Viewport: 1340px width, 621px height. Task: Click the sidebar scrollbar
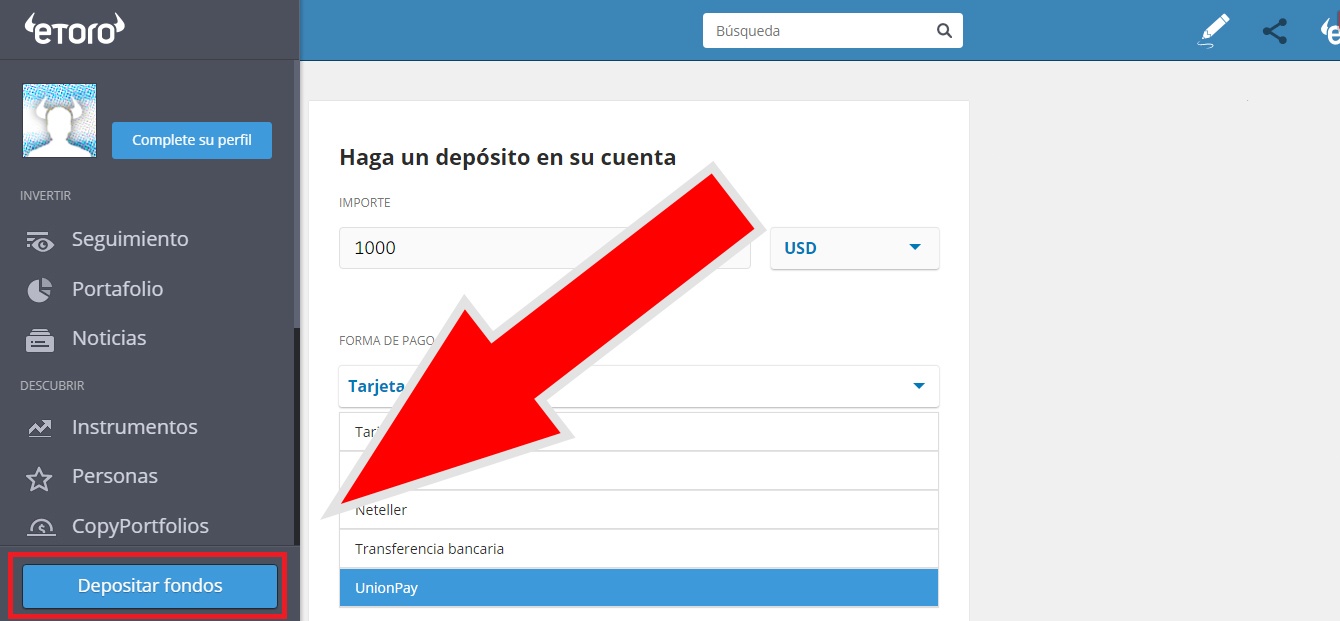coord(296,436)
